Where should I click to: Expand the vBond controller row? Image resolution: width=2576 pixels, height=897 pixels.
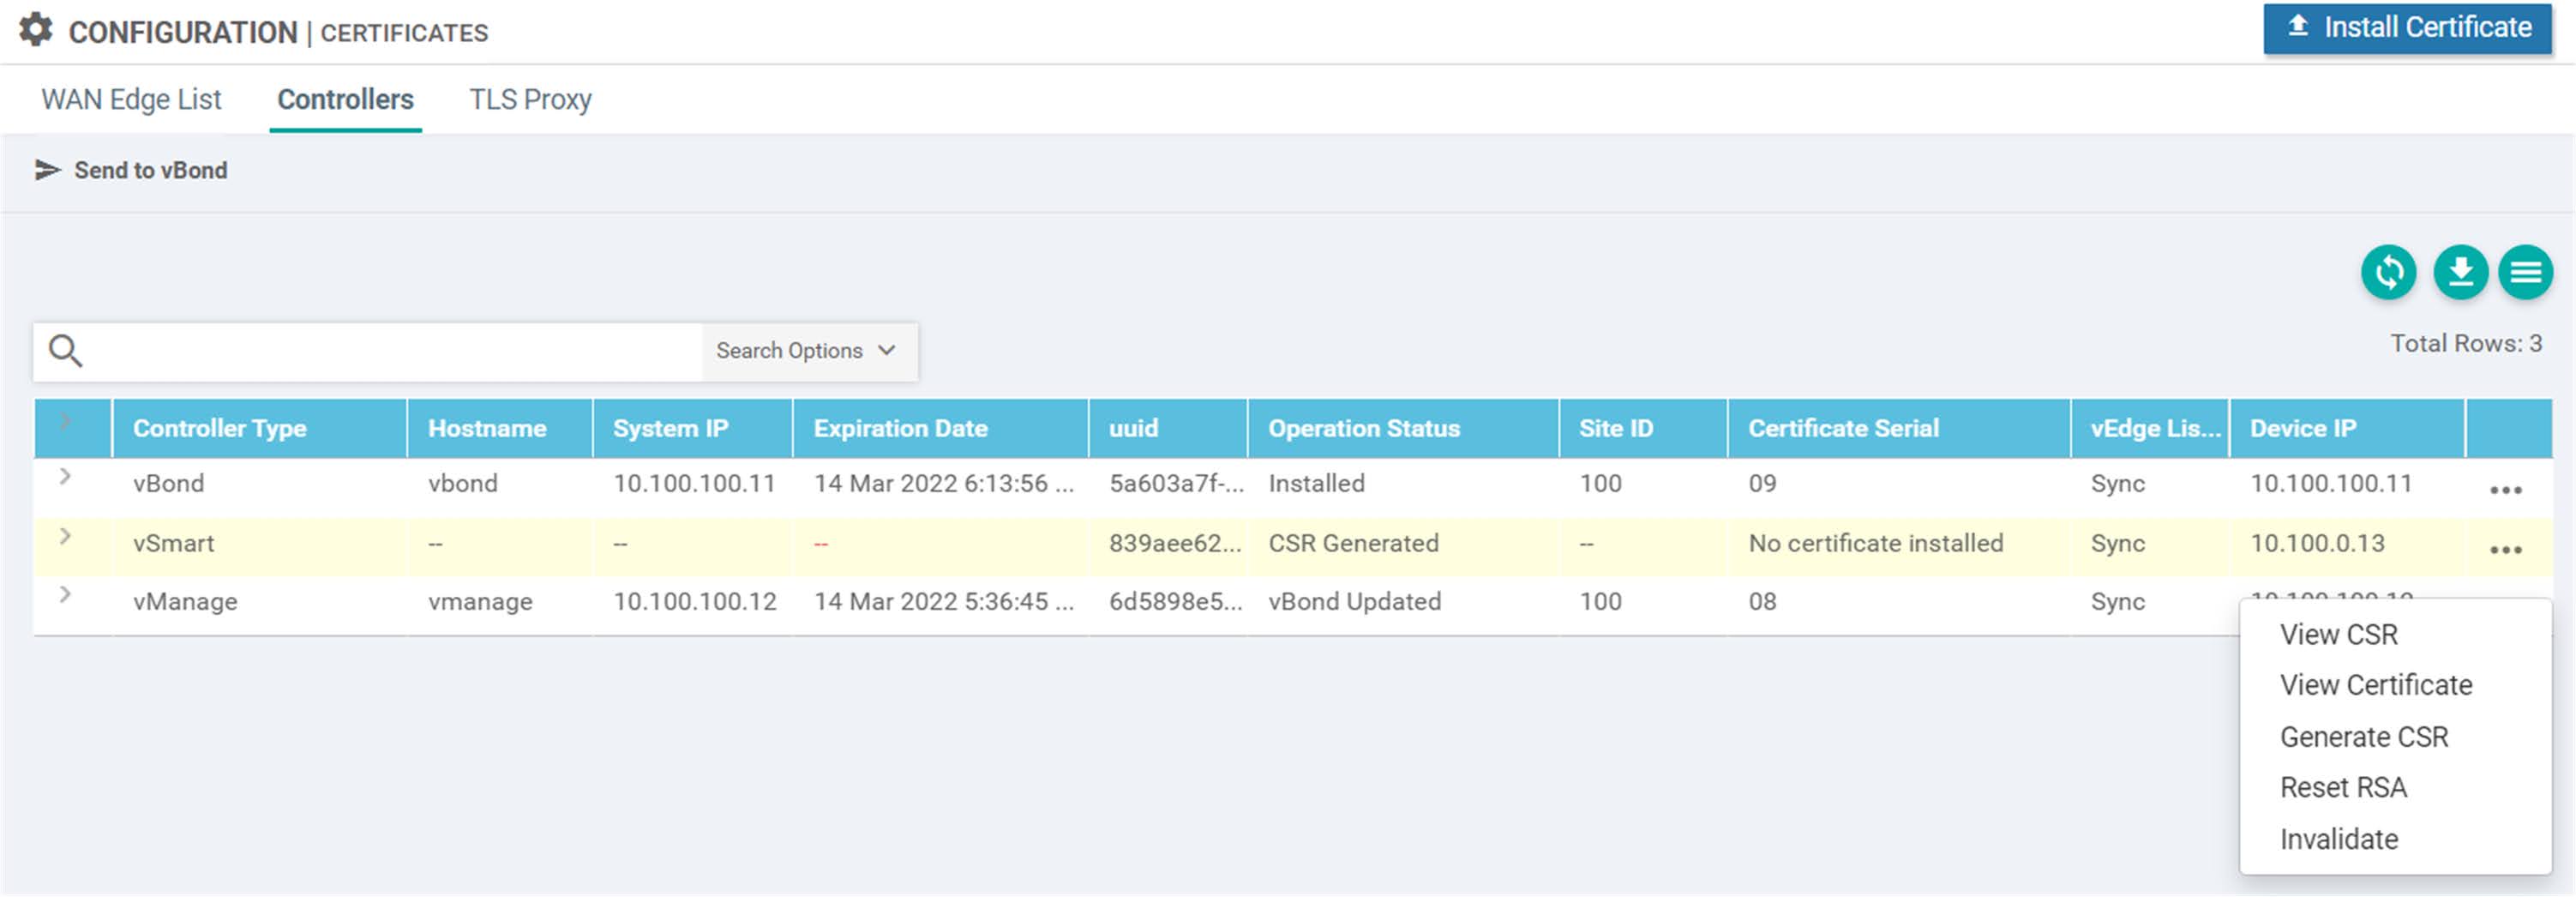tap(66, 477)
